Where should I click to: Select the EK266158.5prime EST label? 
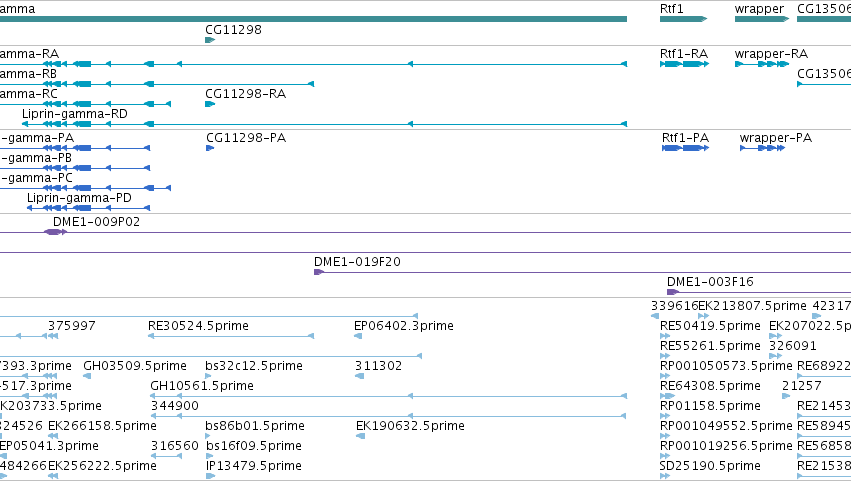(102, 426)
